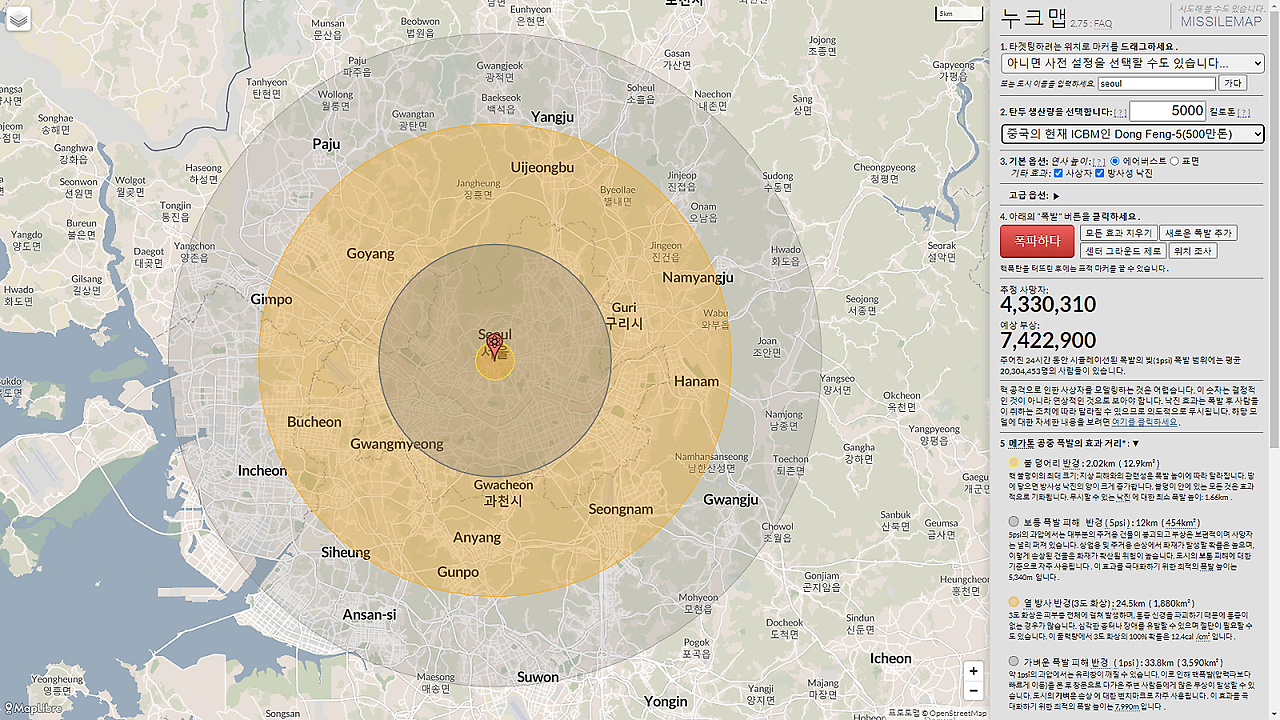Open the MISSILEMAP link
Viewport: 1280px width, 720px height.
pos(1222,22)
